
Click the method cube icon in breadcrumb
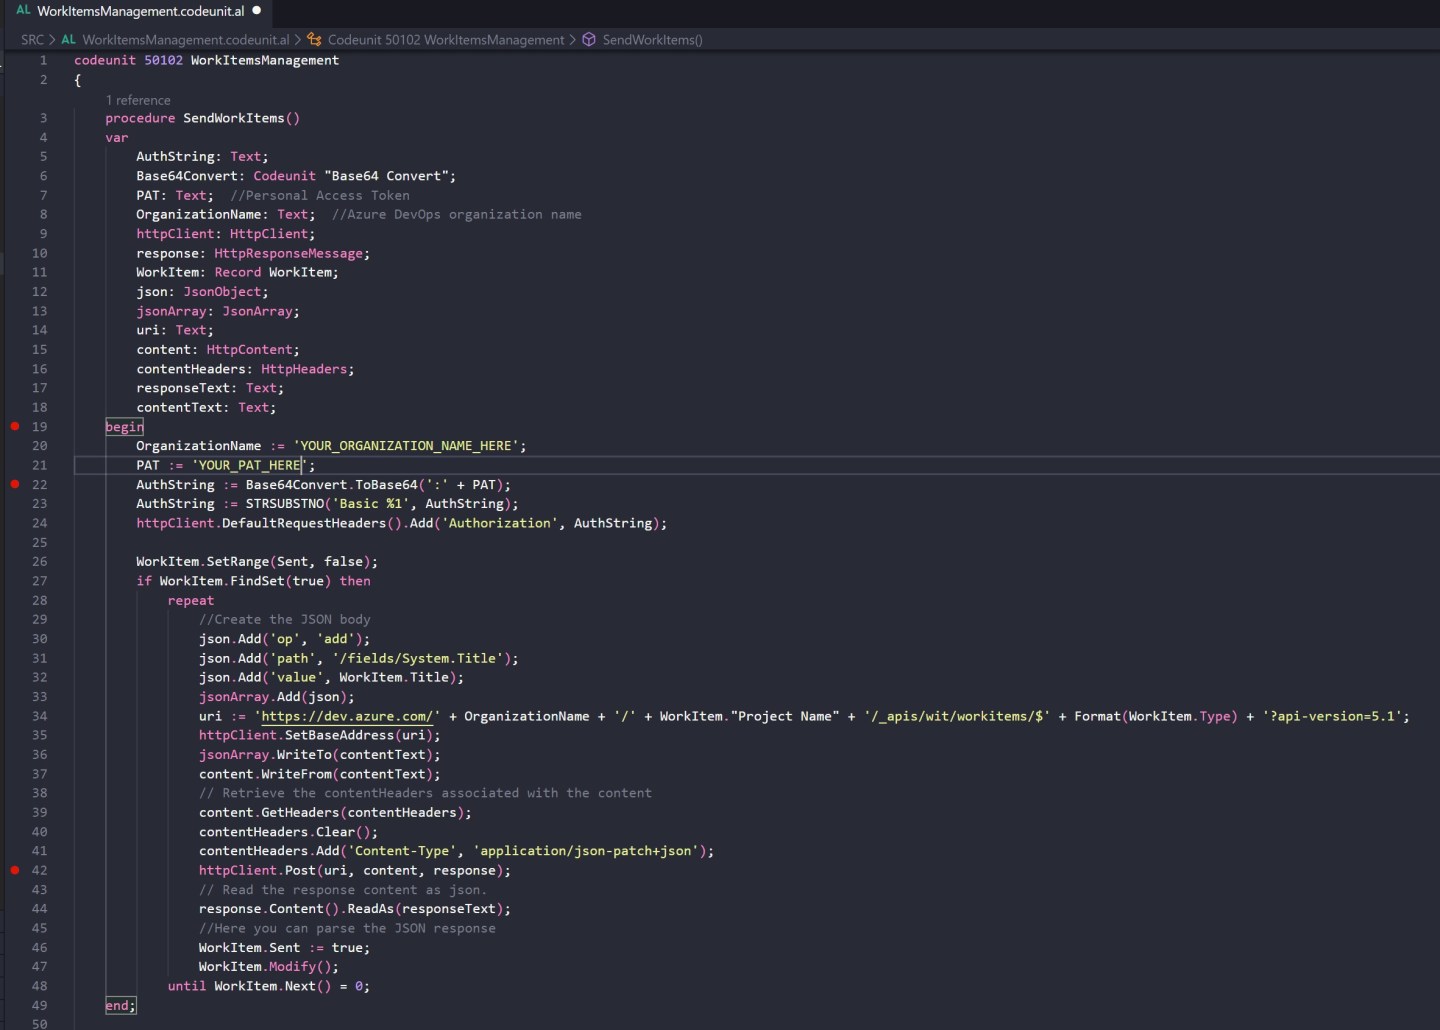589,40
